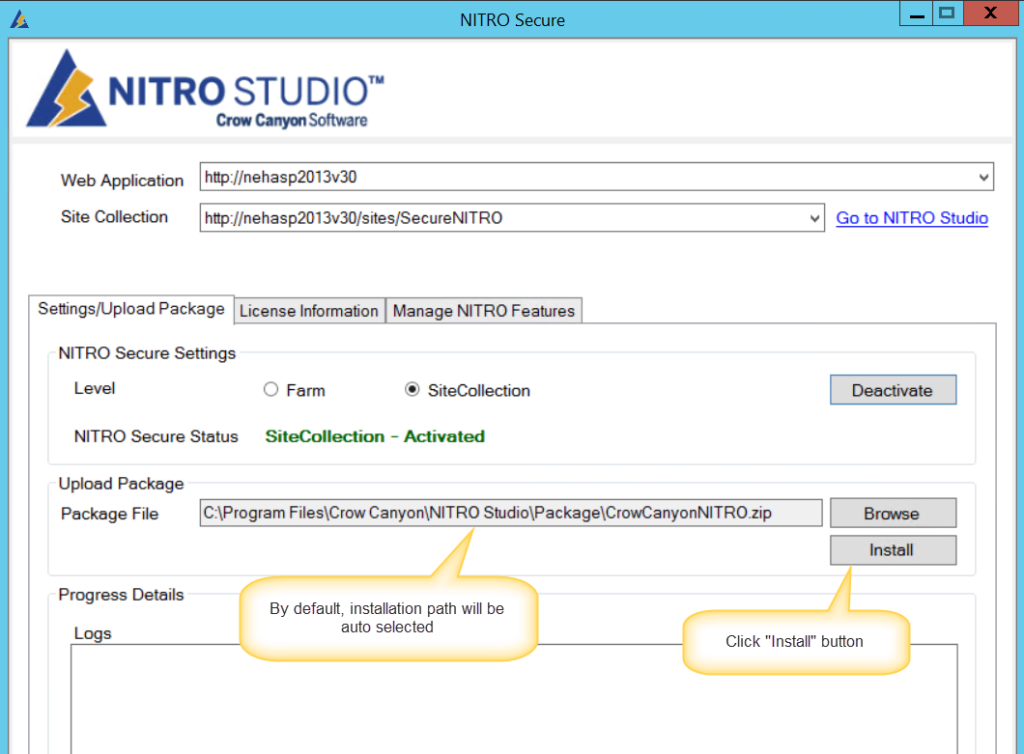Click the NITRO Studio logo

pyautogui.click(x=200, y=90)
